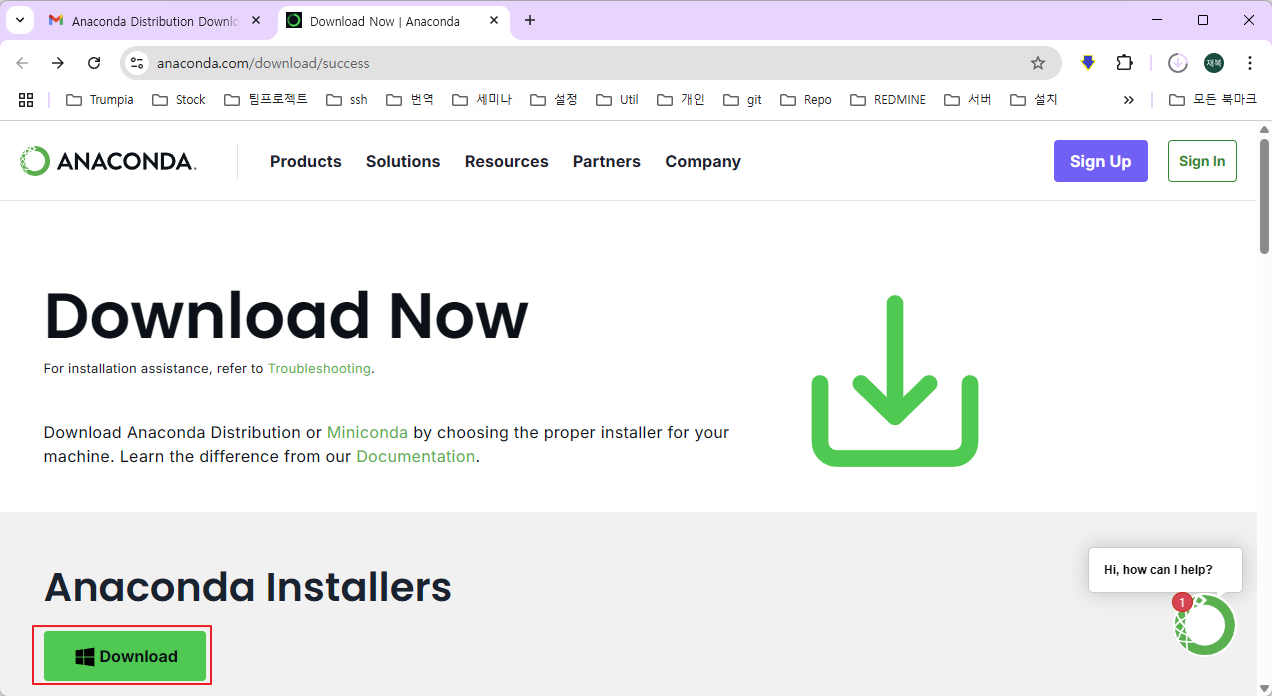Bookmark this page with the star icon

tap(1038, 63)
